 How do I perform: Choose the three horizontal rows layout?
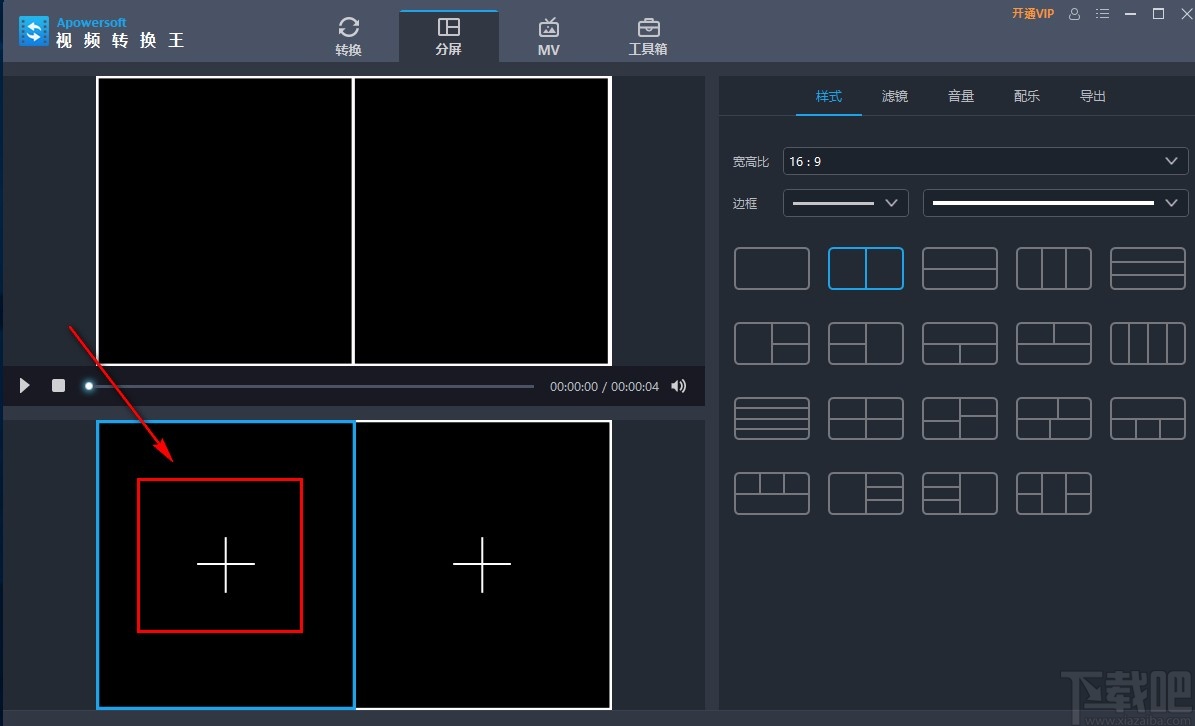1148,268
